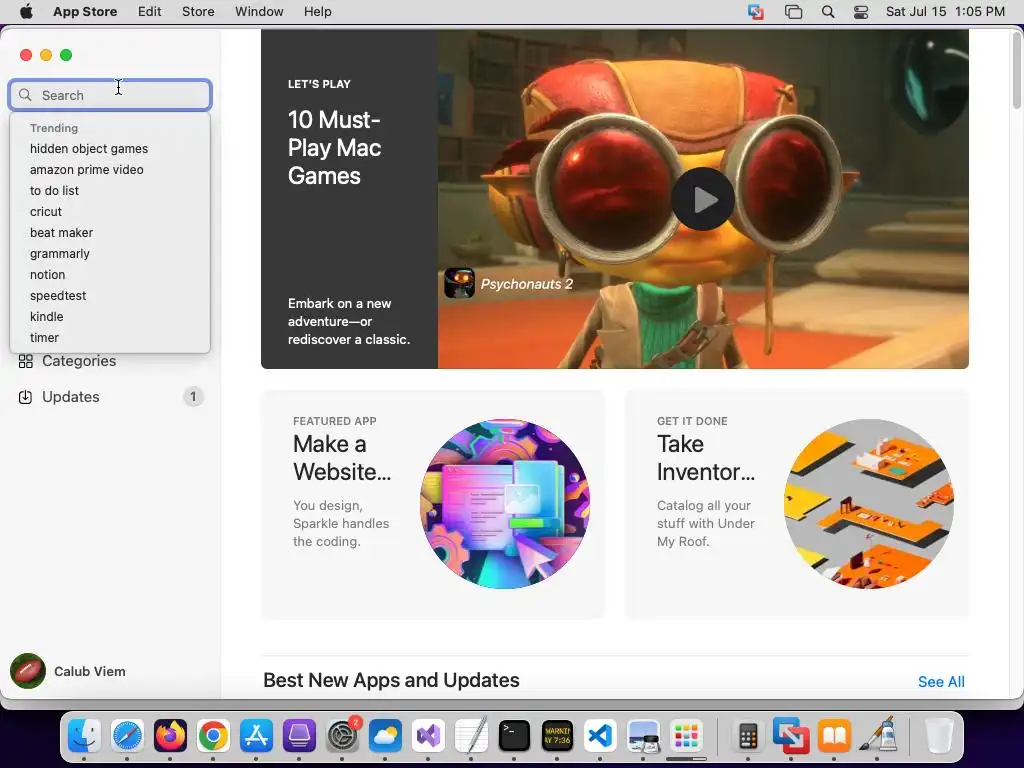1024x768 pixels.
Task: Open the Edit menu
Action: (150, 12)
